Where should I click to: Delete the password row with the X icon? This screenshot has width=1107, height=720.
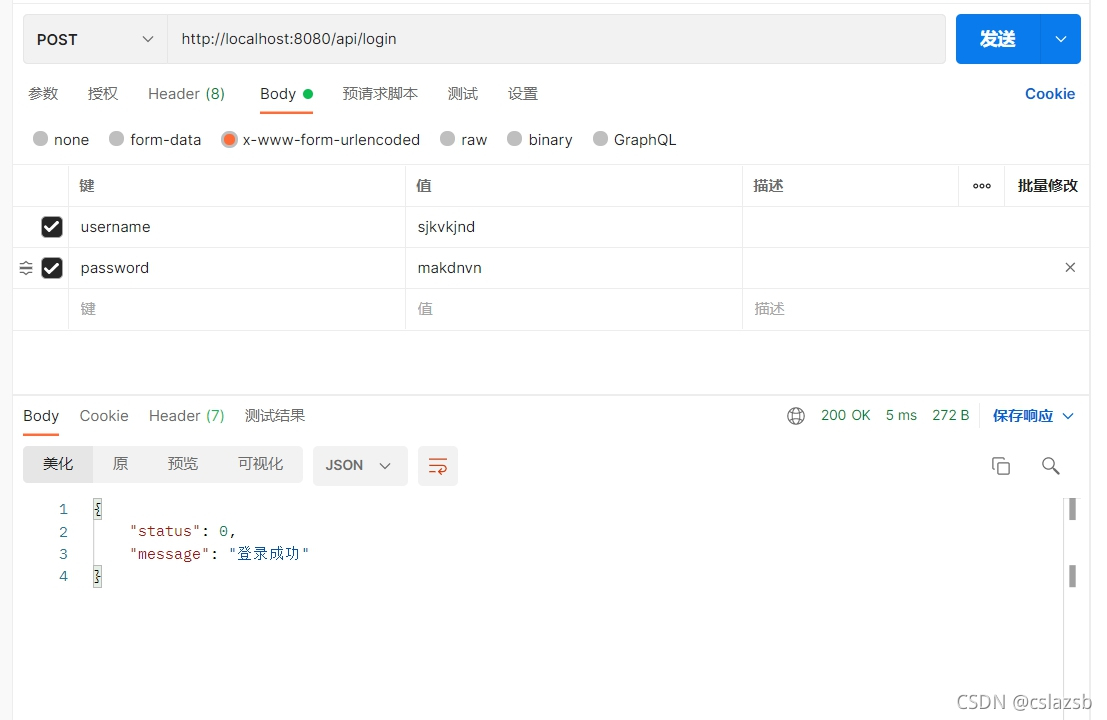click(x=1070, y=268)
